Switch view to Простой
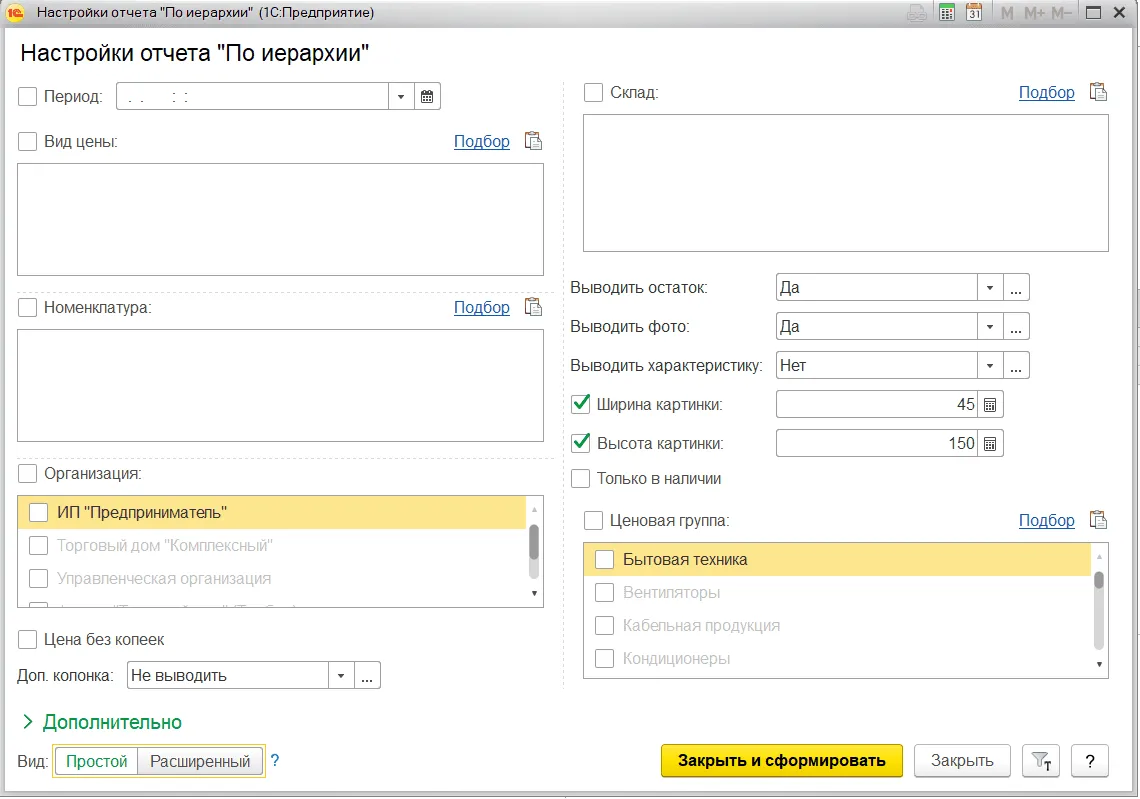 [x=96, y=761]
